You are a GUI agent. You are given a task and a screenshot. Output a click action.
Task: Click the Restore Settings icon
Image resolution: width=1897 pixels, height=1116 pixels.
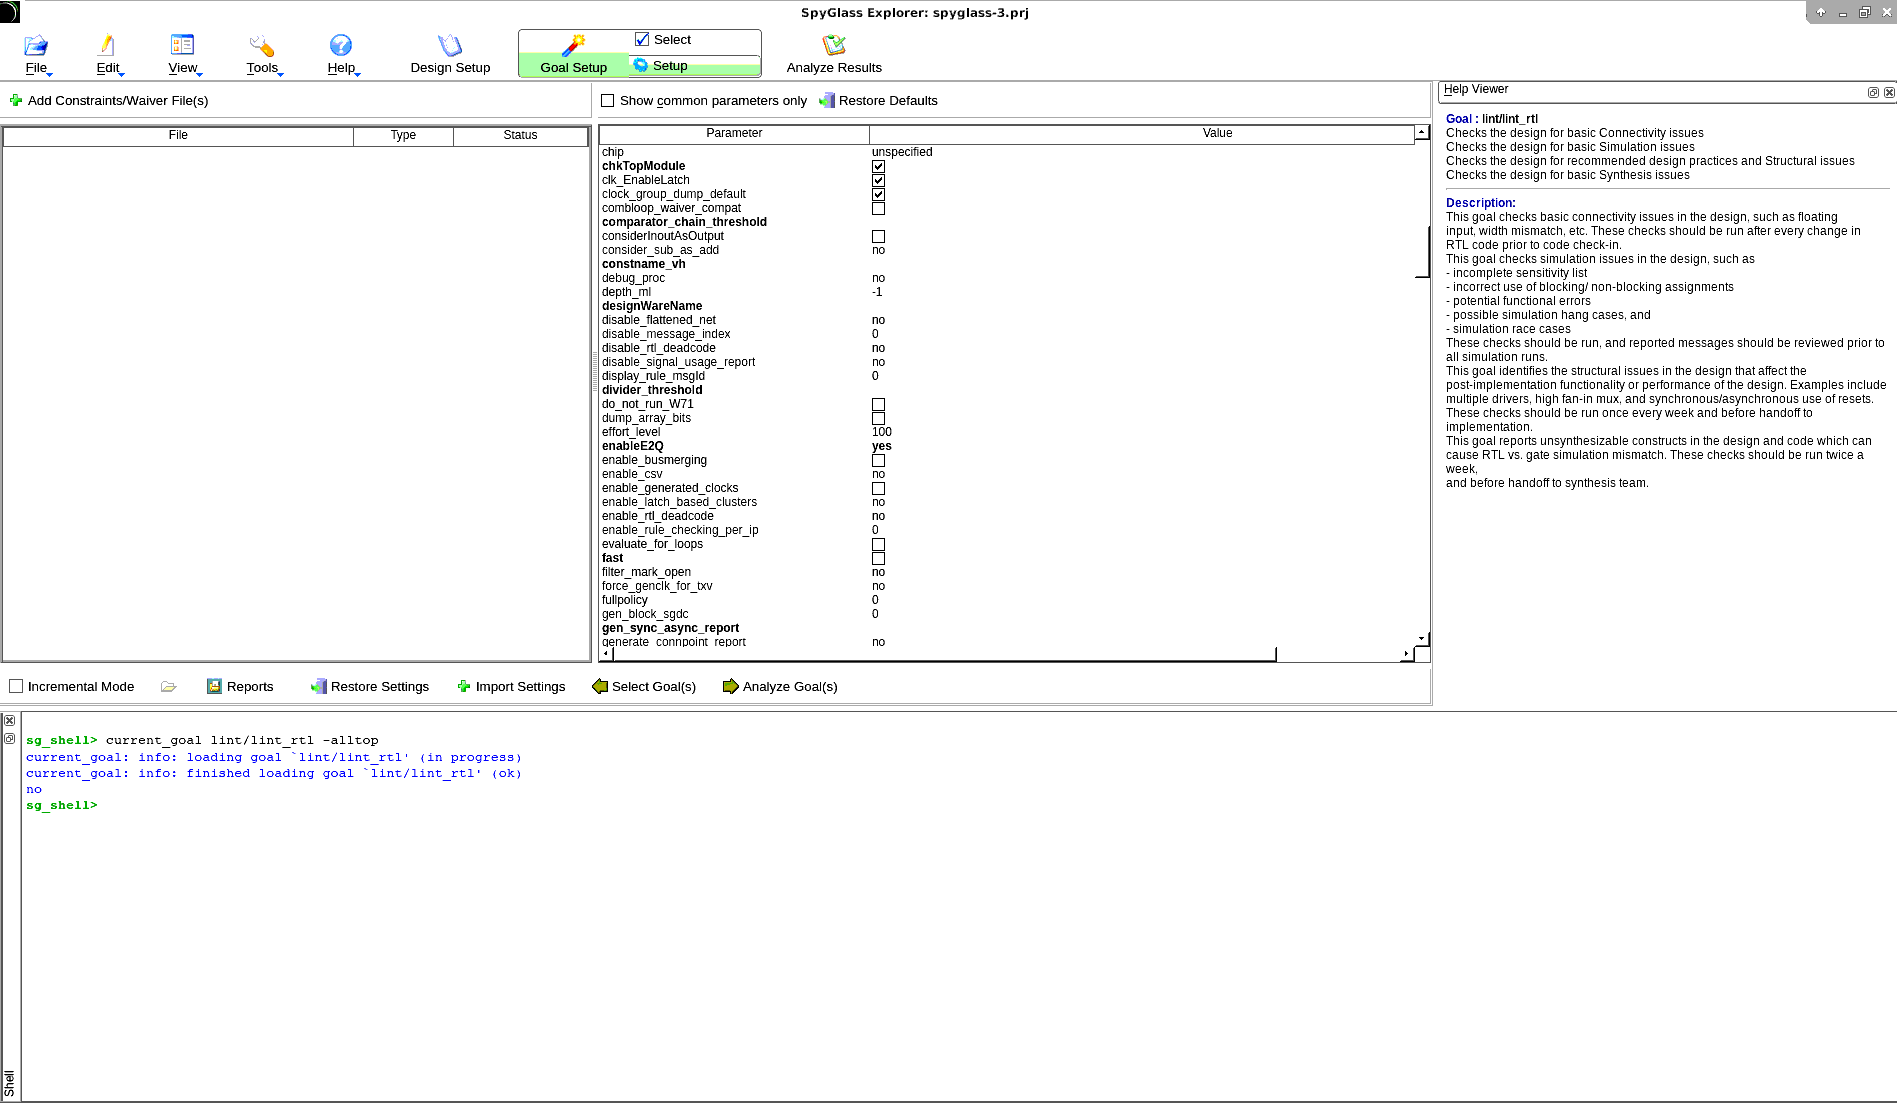click(319, 686)
